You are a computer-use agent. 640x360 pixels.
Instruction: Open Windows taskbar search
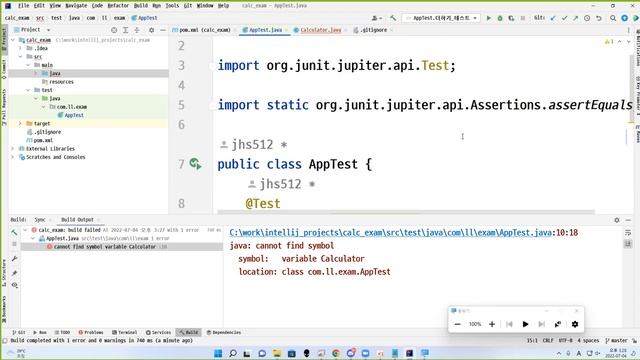233,353
